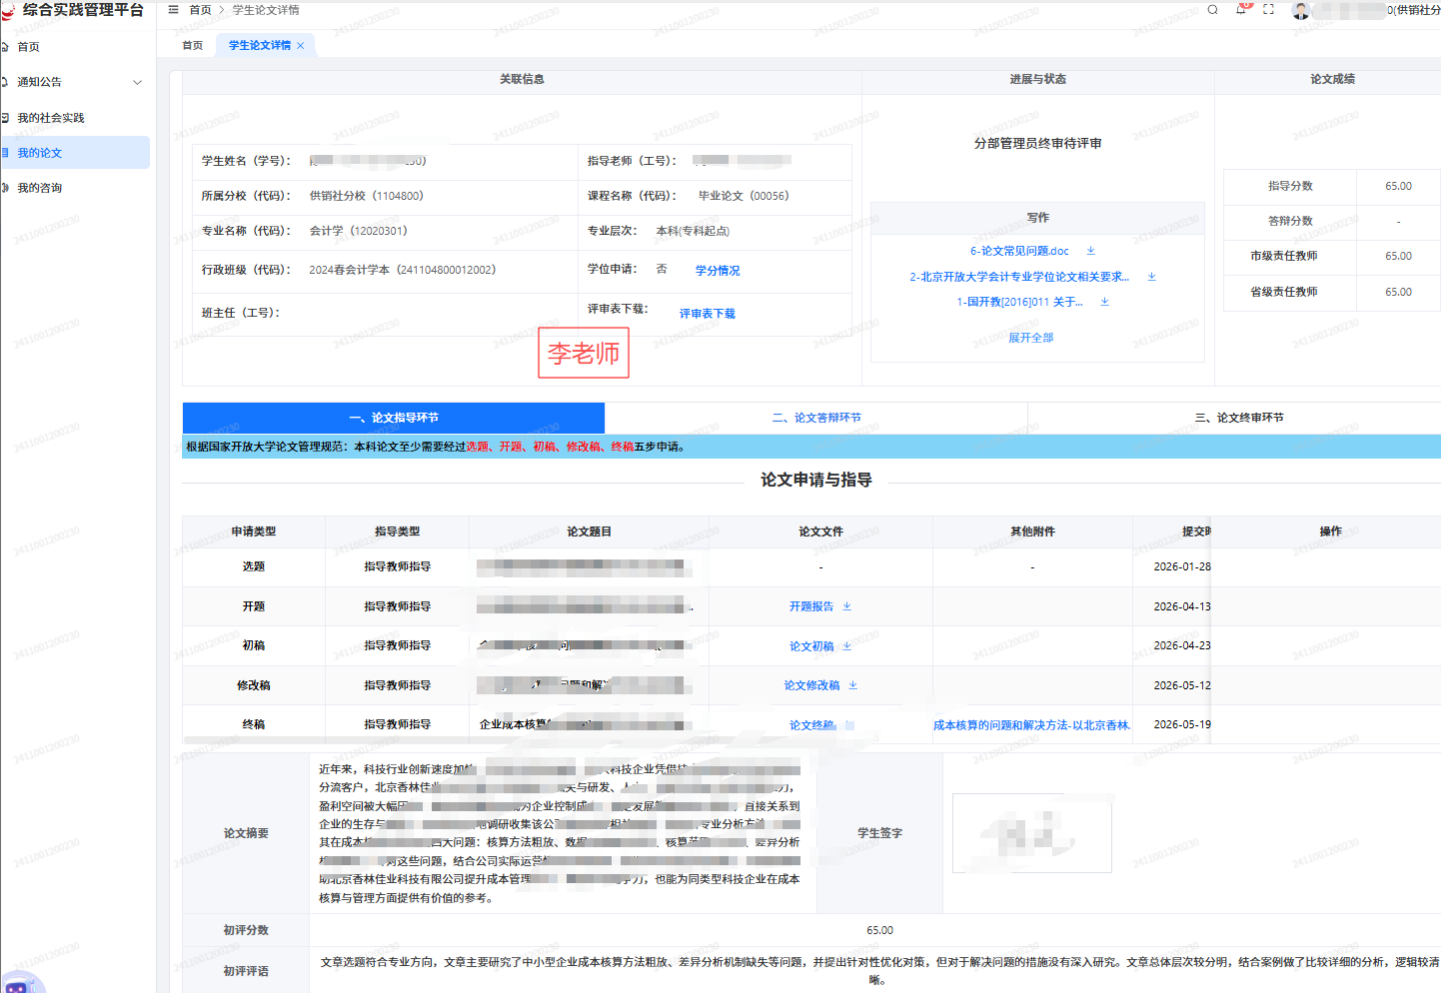This screenshot has height=993, width=1441.
Task: Open the 论文初稿 file link
Action: (811, 647)
